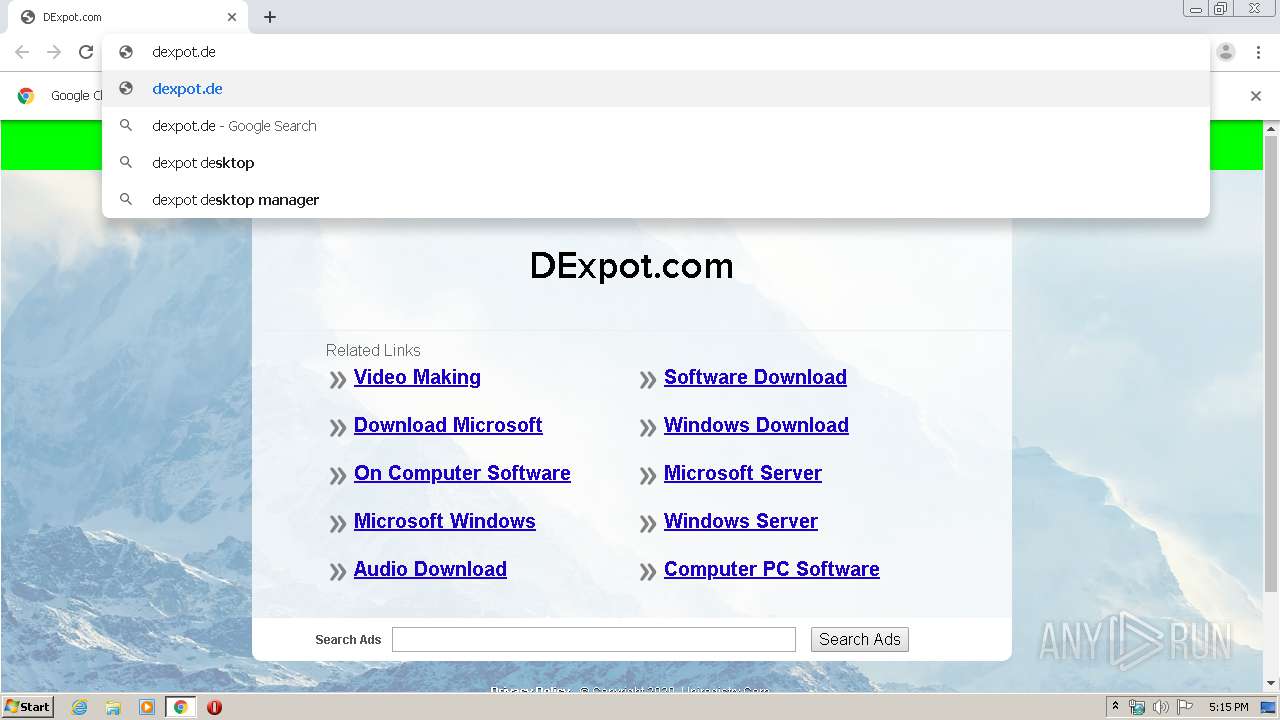Image resolution: width=1280 pixels, height=720 pixels.
Task: Open the Video Making link
Action: coord(417,377)
